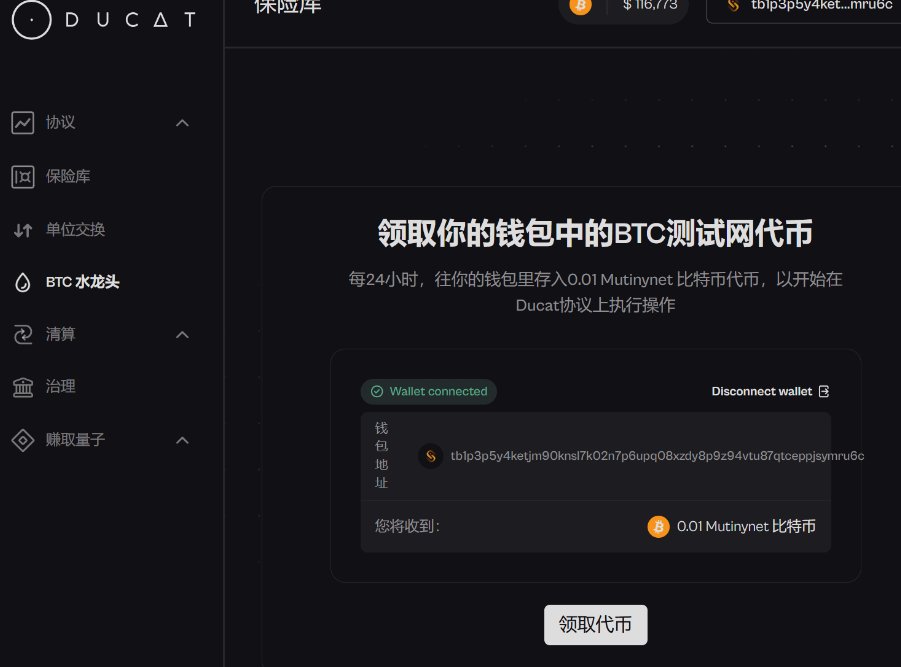Click the 领取你的钱包中的BTC测试网代币 heading
901x667 pixels.
click(595, 233)
